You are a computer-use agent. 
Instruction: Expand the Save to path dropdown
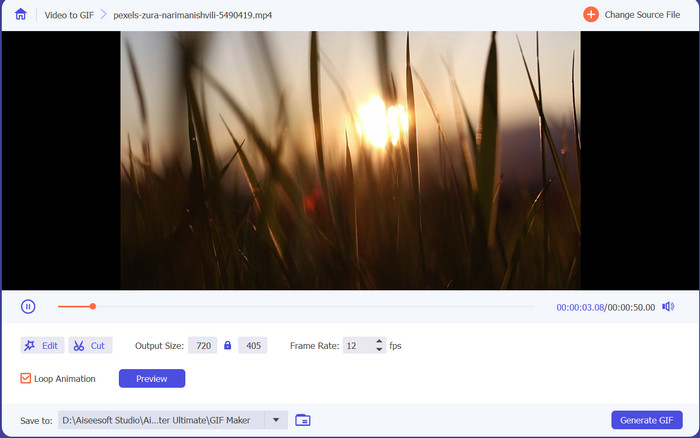276,420
